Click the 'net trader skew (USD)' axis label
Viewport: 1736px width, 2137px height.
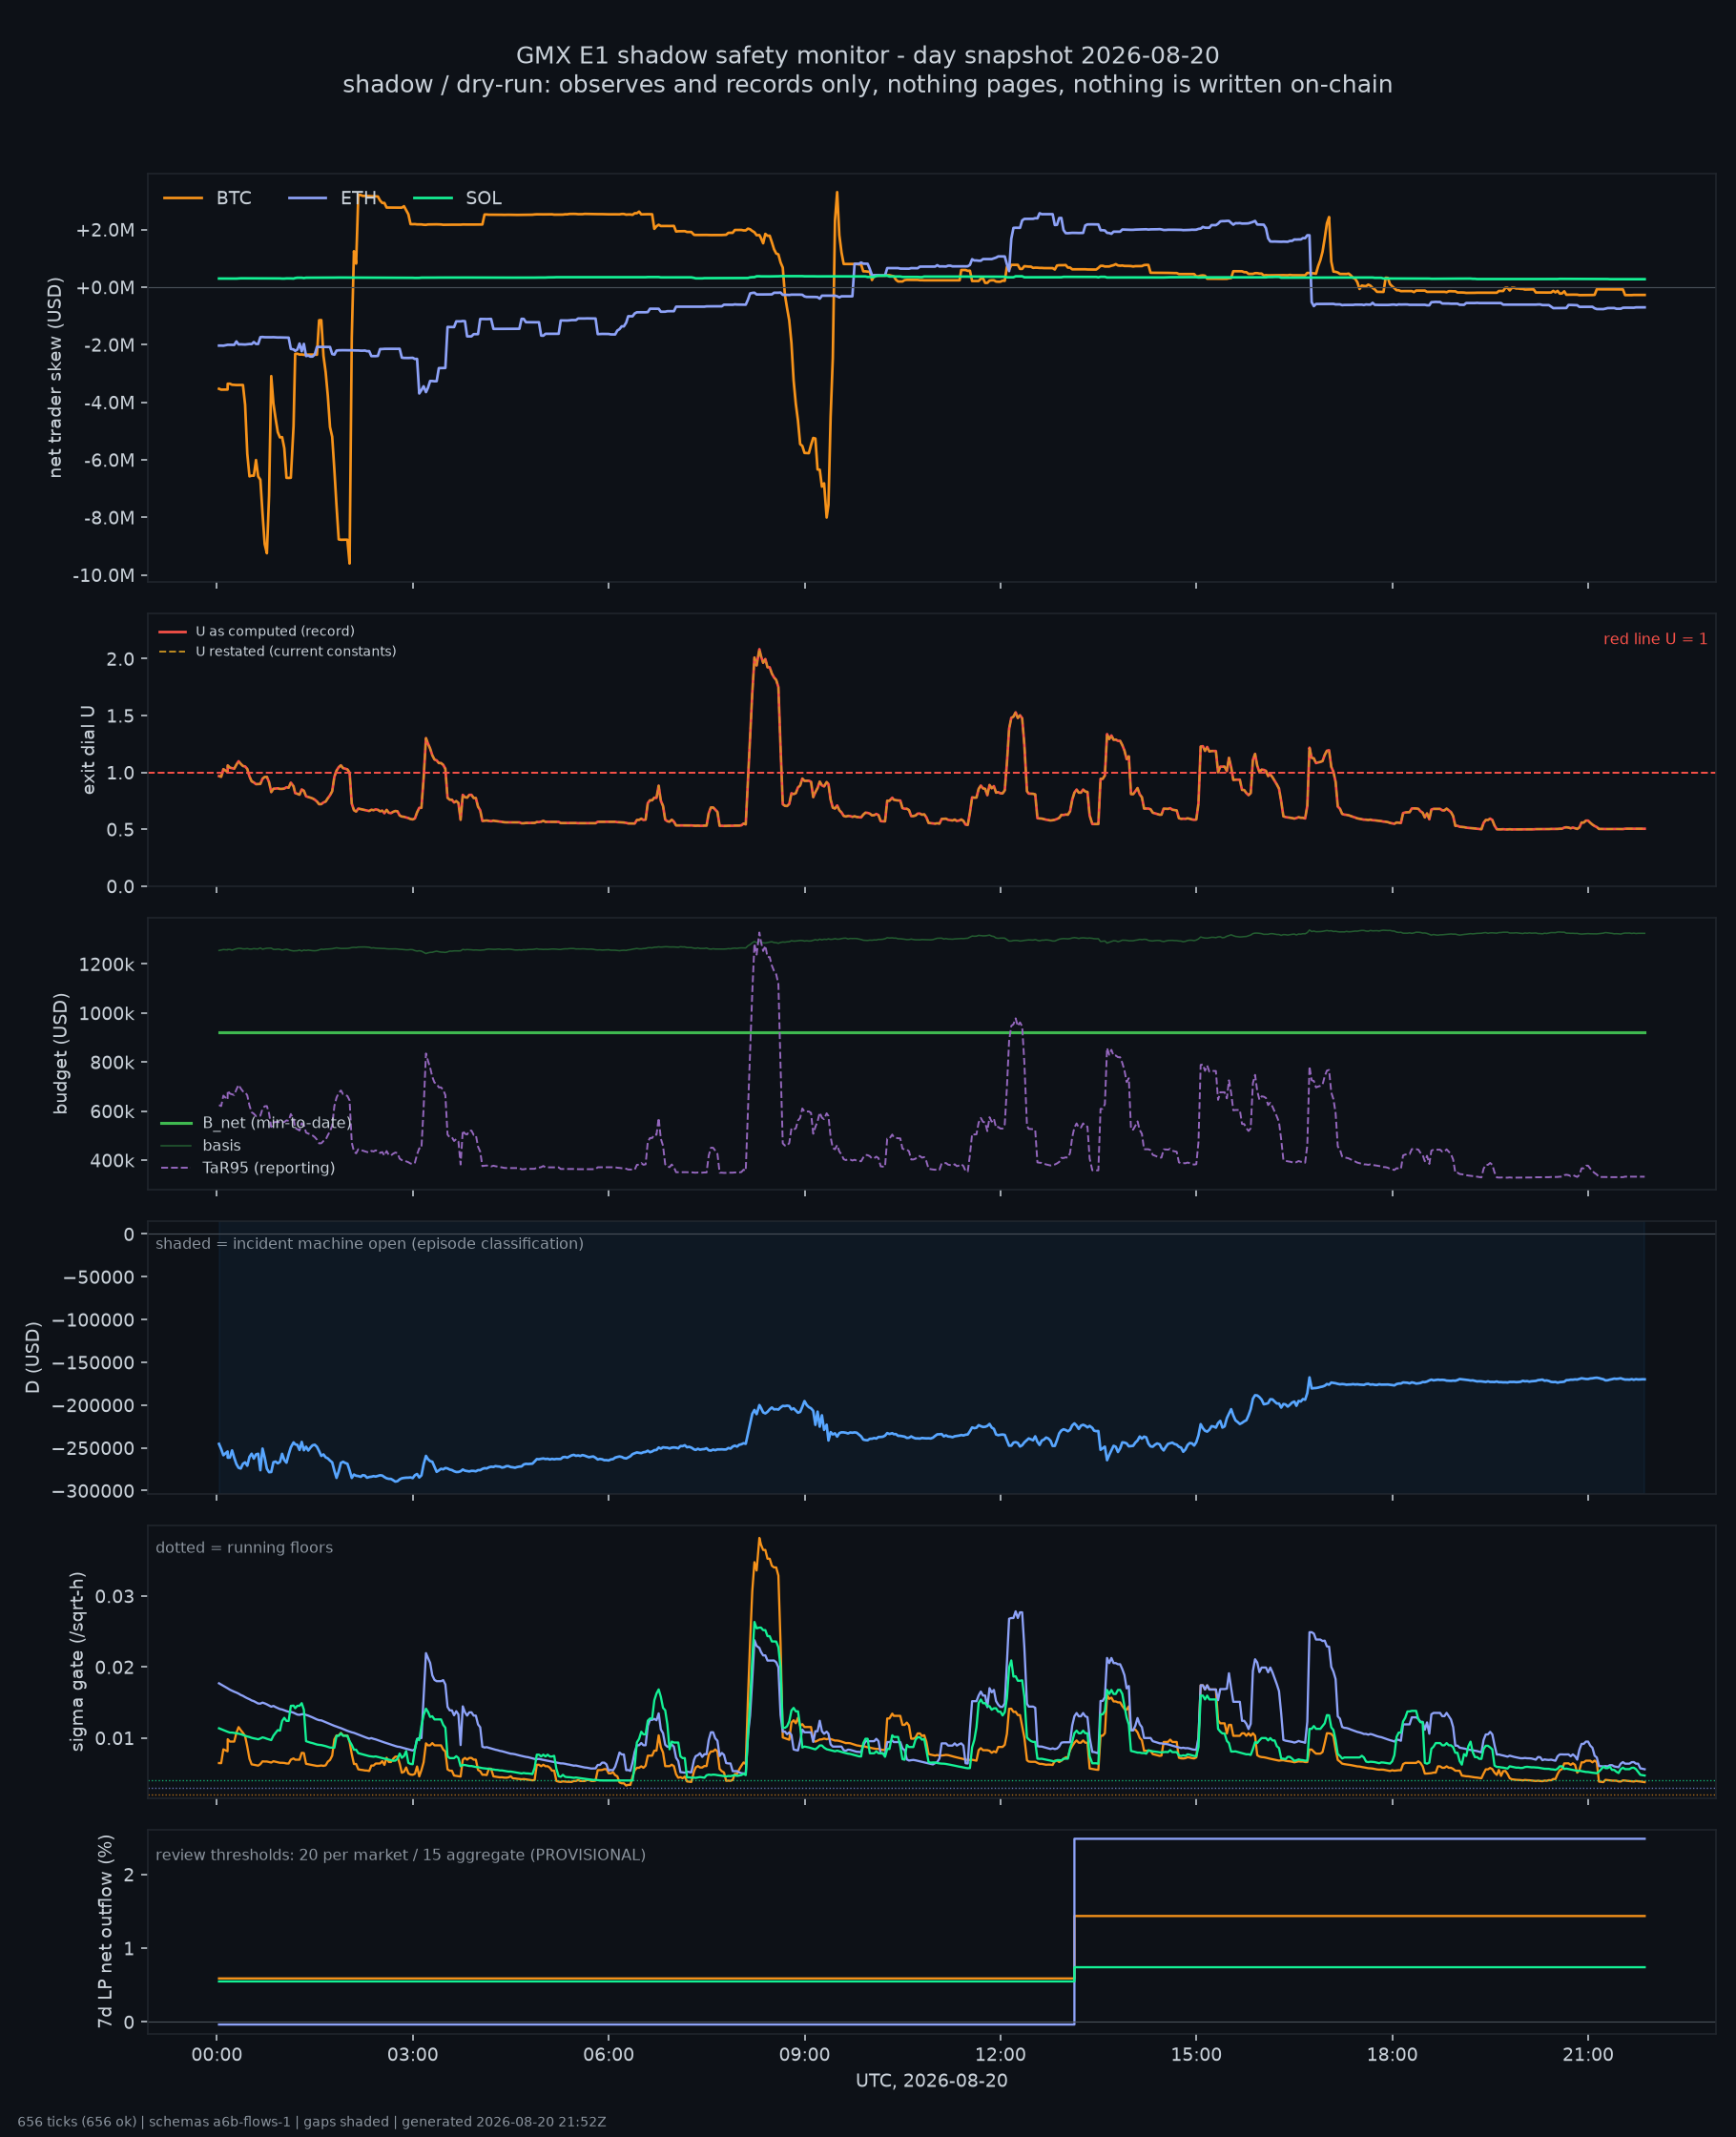click(x=56, y=377)
